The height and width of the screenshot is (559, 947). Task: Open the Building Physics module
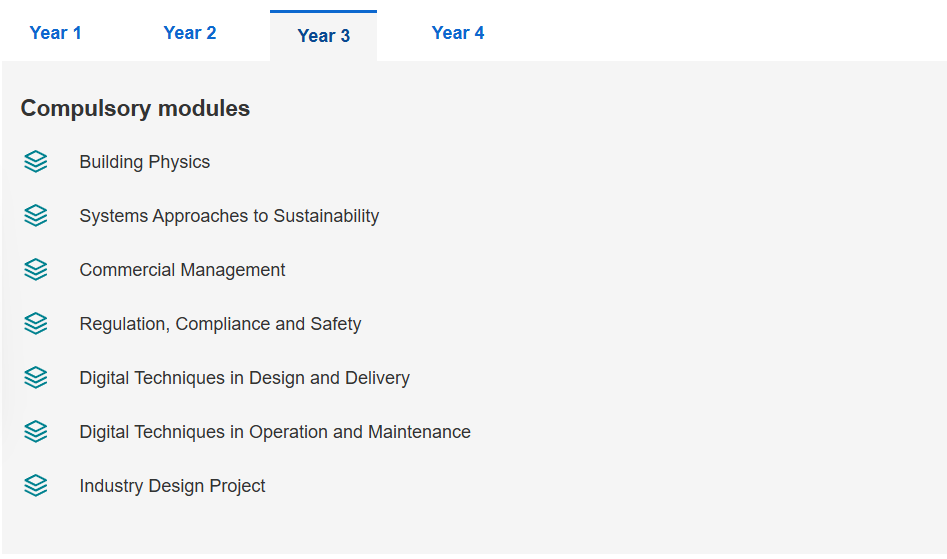[x=145, y=162]
